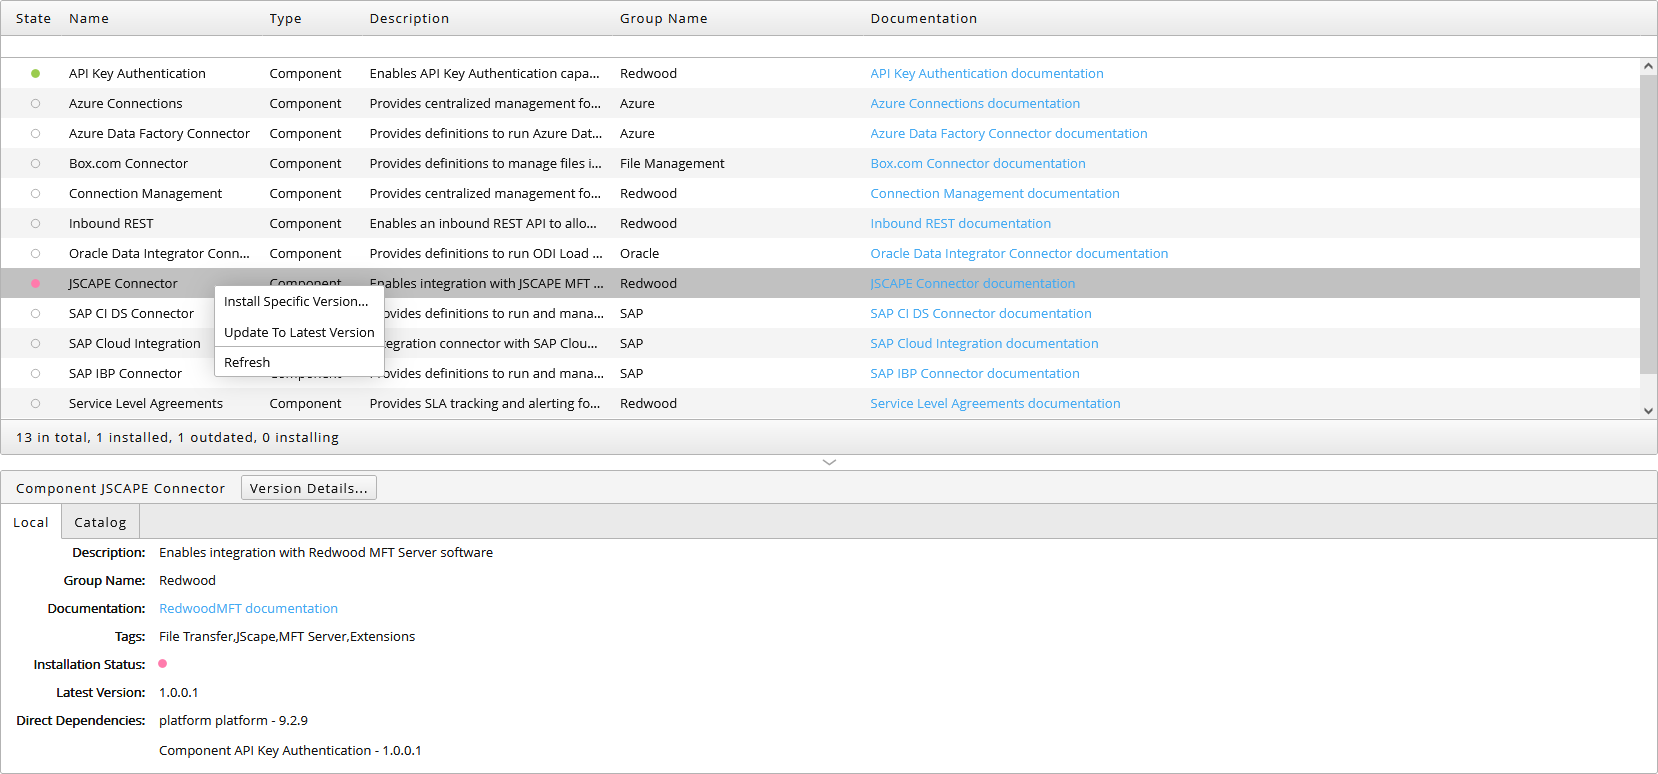Sort by the Type column header
The height and width of the screenshot is (774, 1658).
tap(285, 18)
